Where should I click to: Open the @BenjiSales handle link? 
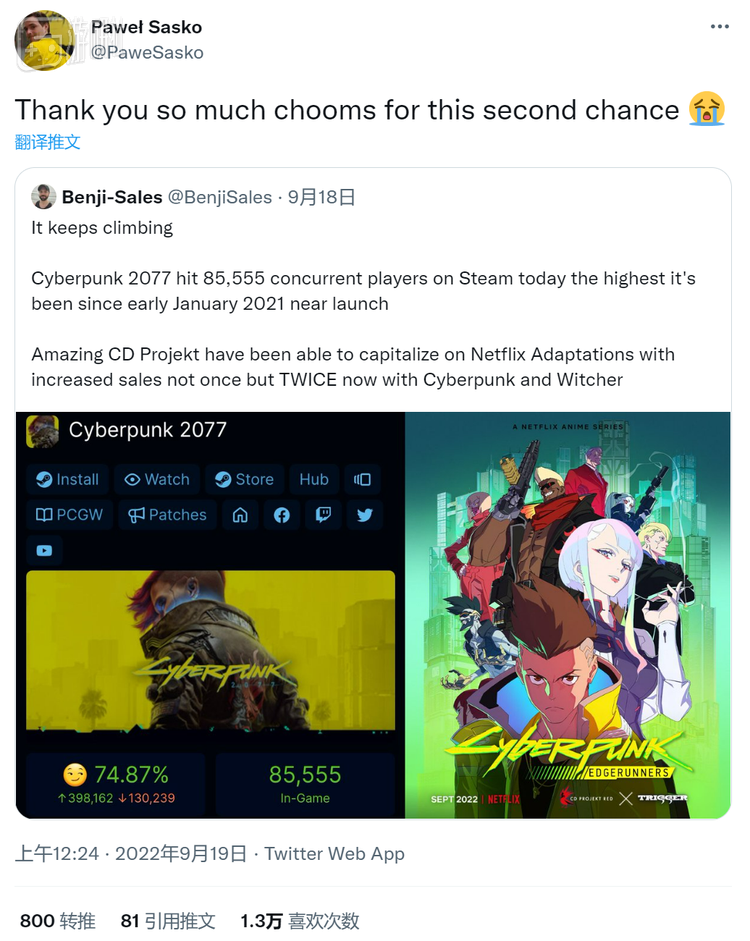(x=220, y=197)
